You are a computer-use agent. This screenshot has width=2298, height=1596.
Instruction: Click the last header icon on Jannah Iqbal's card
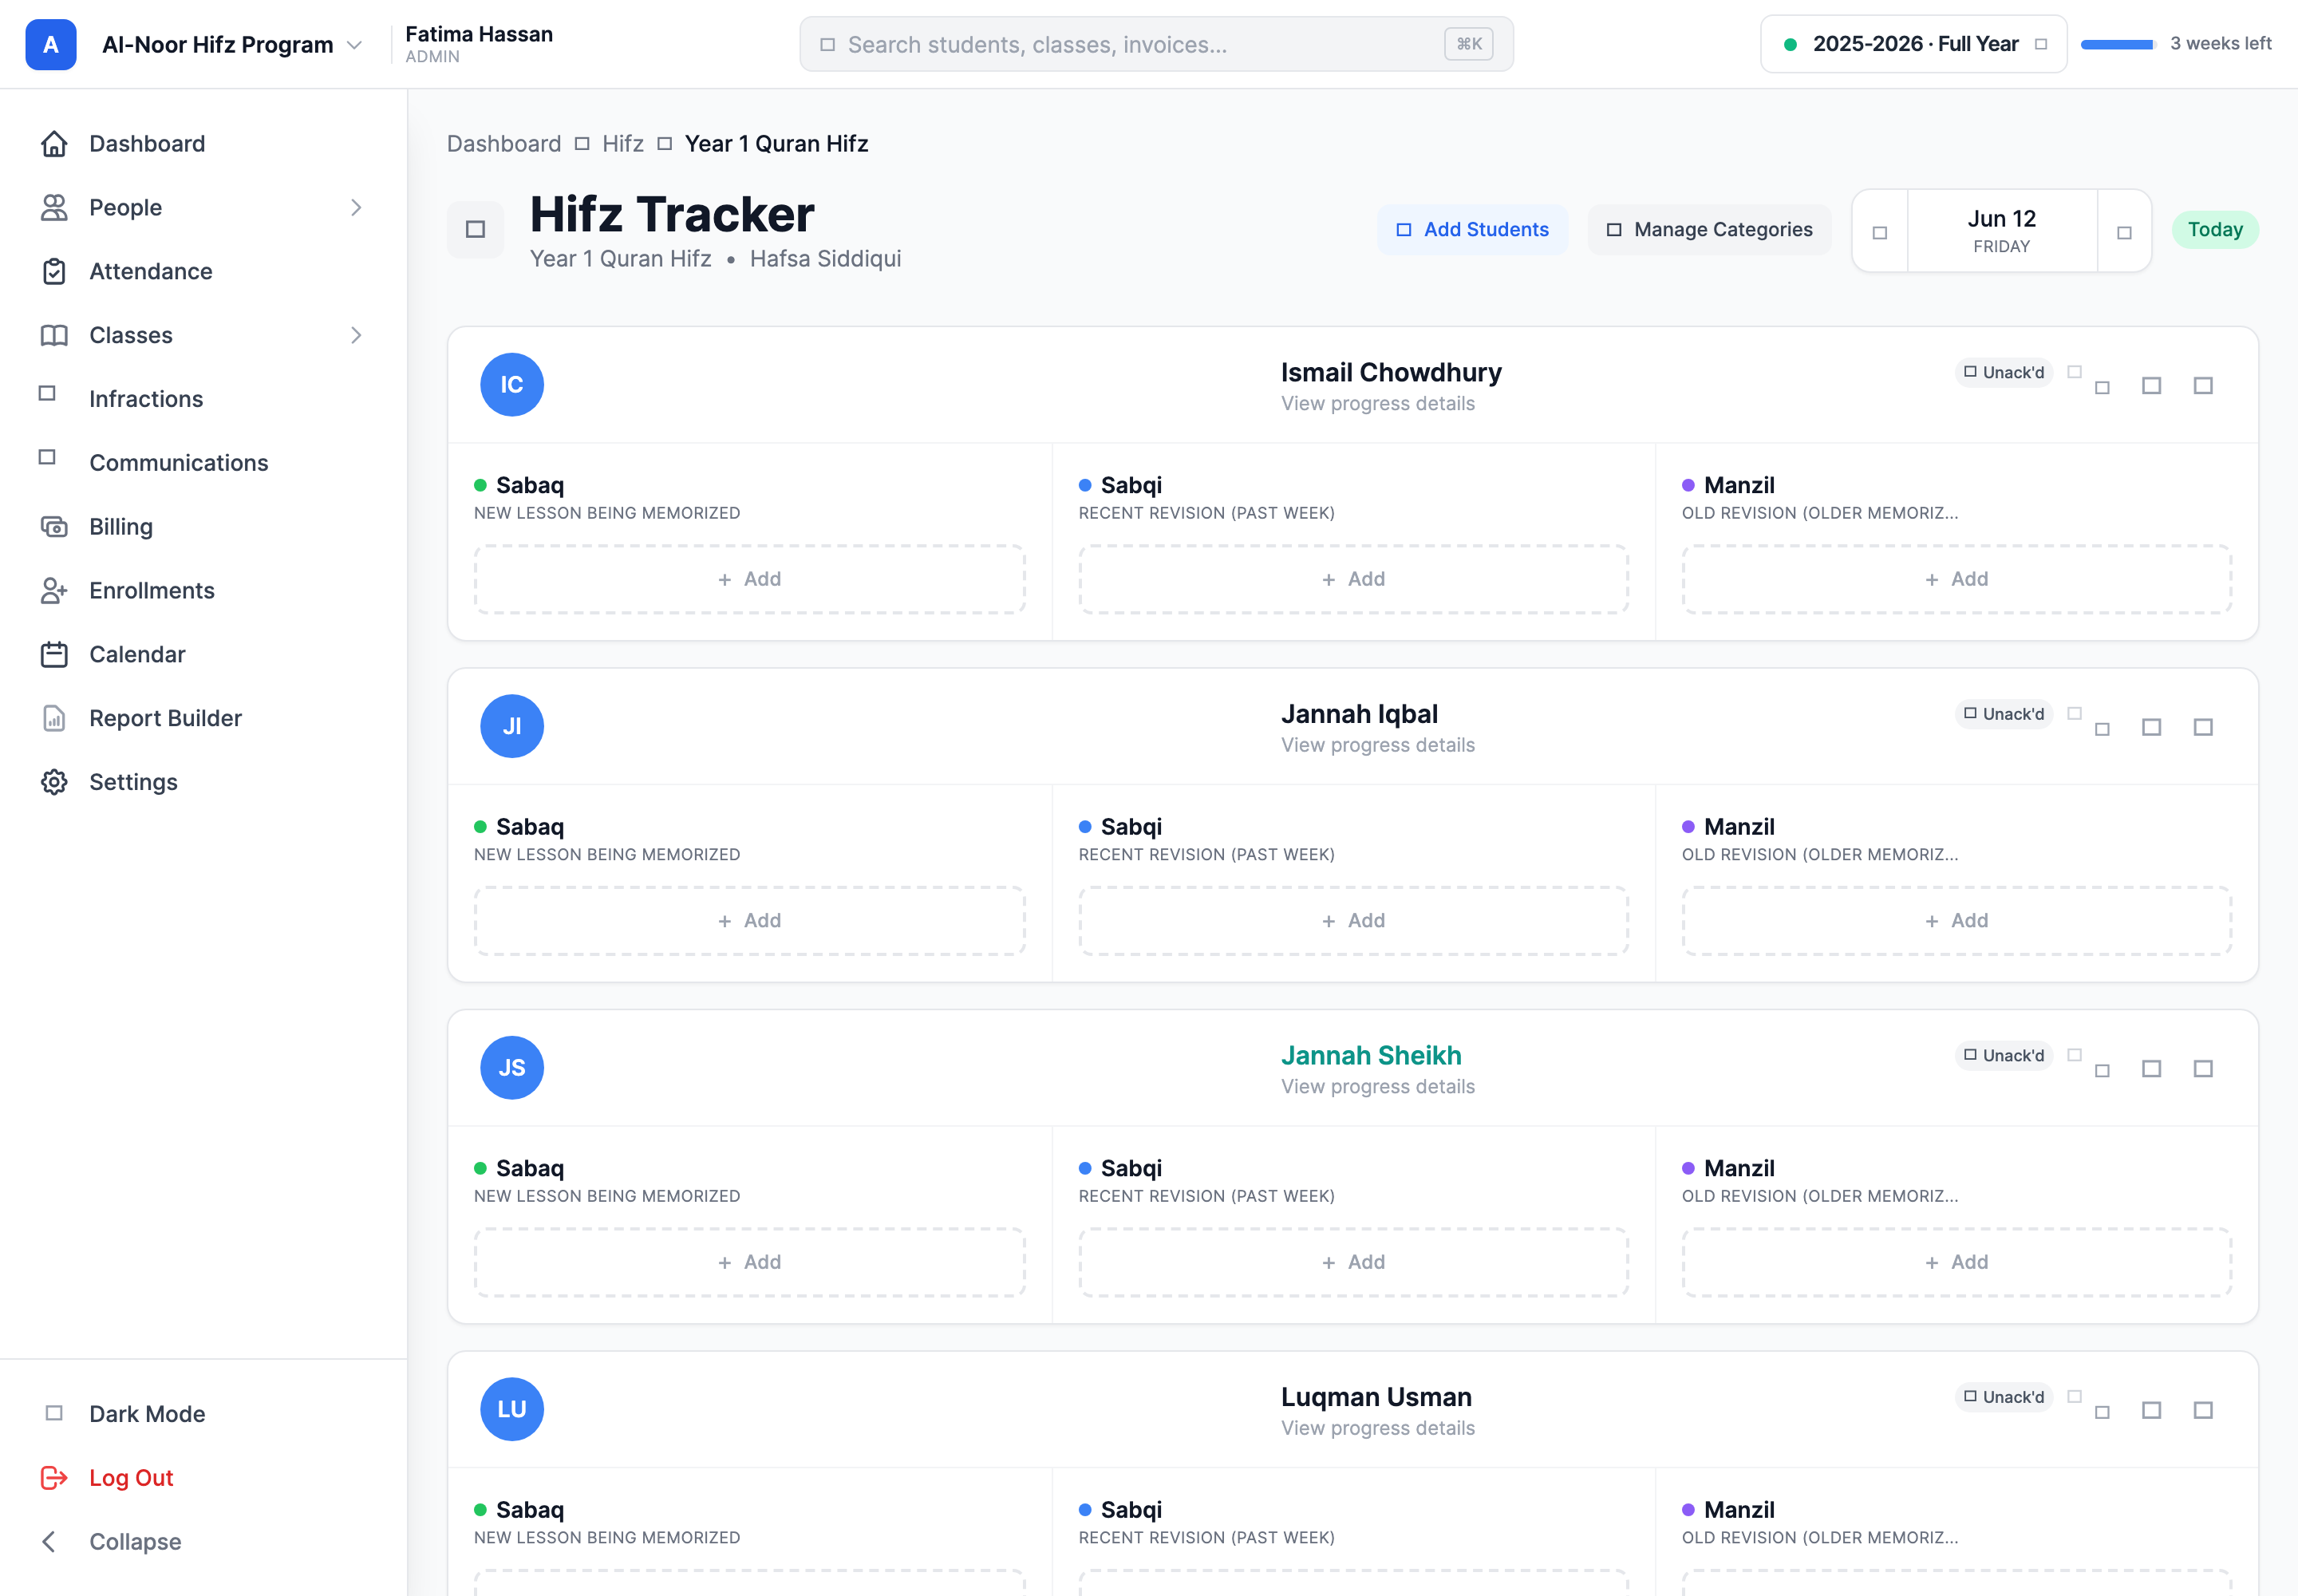(2203, 727)
